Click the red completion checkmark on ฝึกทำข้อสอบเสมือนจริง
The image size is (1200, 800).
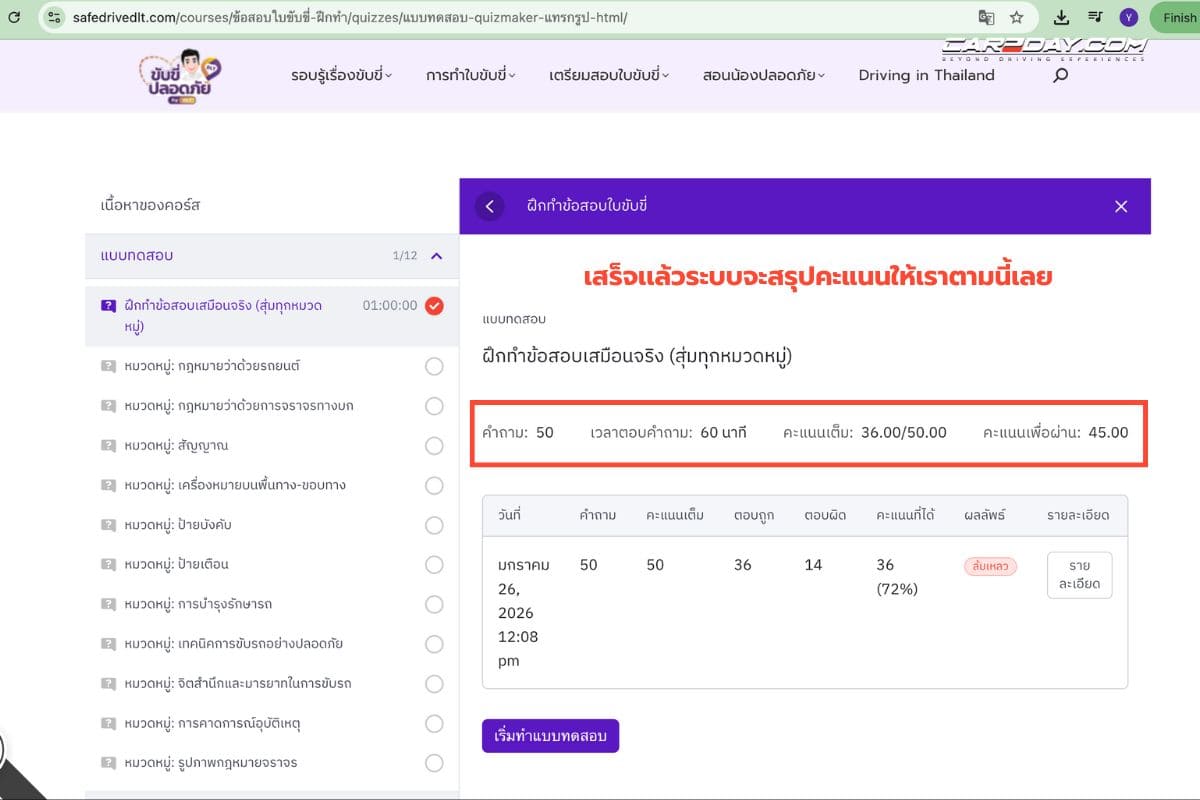(433, 306)
